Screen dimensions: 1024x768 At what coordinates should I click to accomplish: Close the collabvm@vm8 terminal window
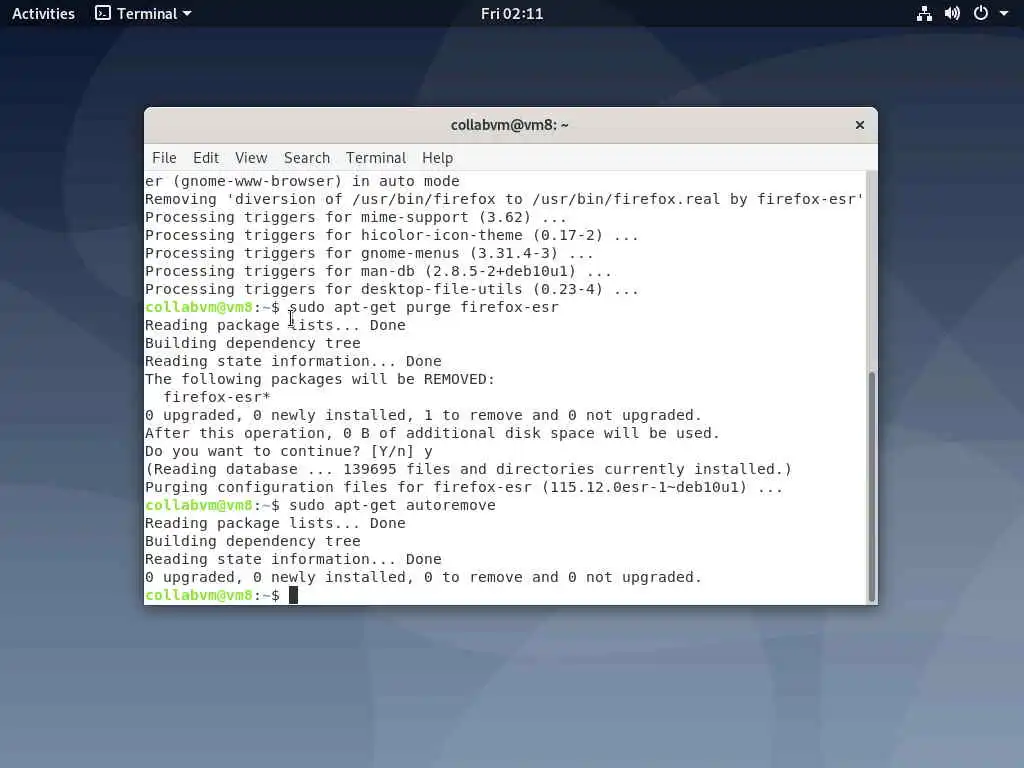(859, 125)
